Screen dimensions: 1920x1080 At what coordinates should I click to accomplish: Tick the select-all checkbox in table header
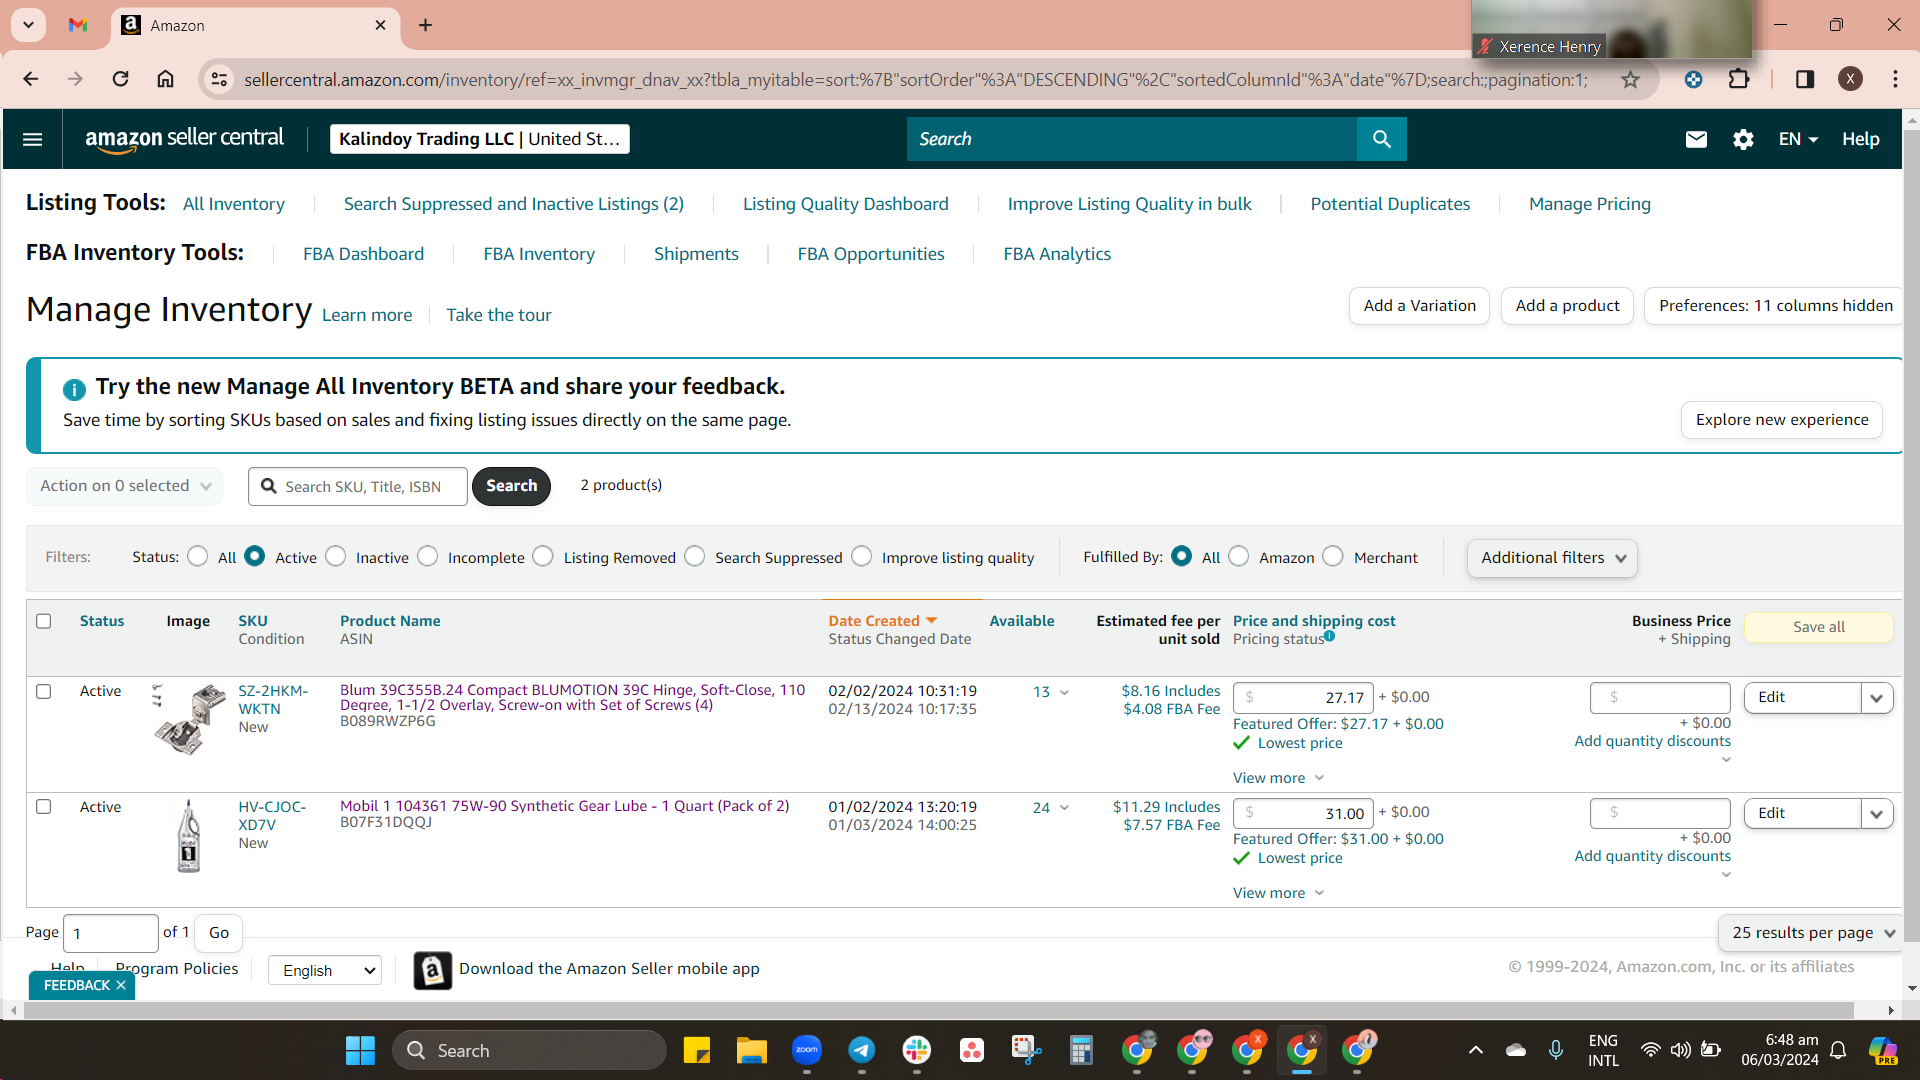click(x=44, y=621)
